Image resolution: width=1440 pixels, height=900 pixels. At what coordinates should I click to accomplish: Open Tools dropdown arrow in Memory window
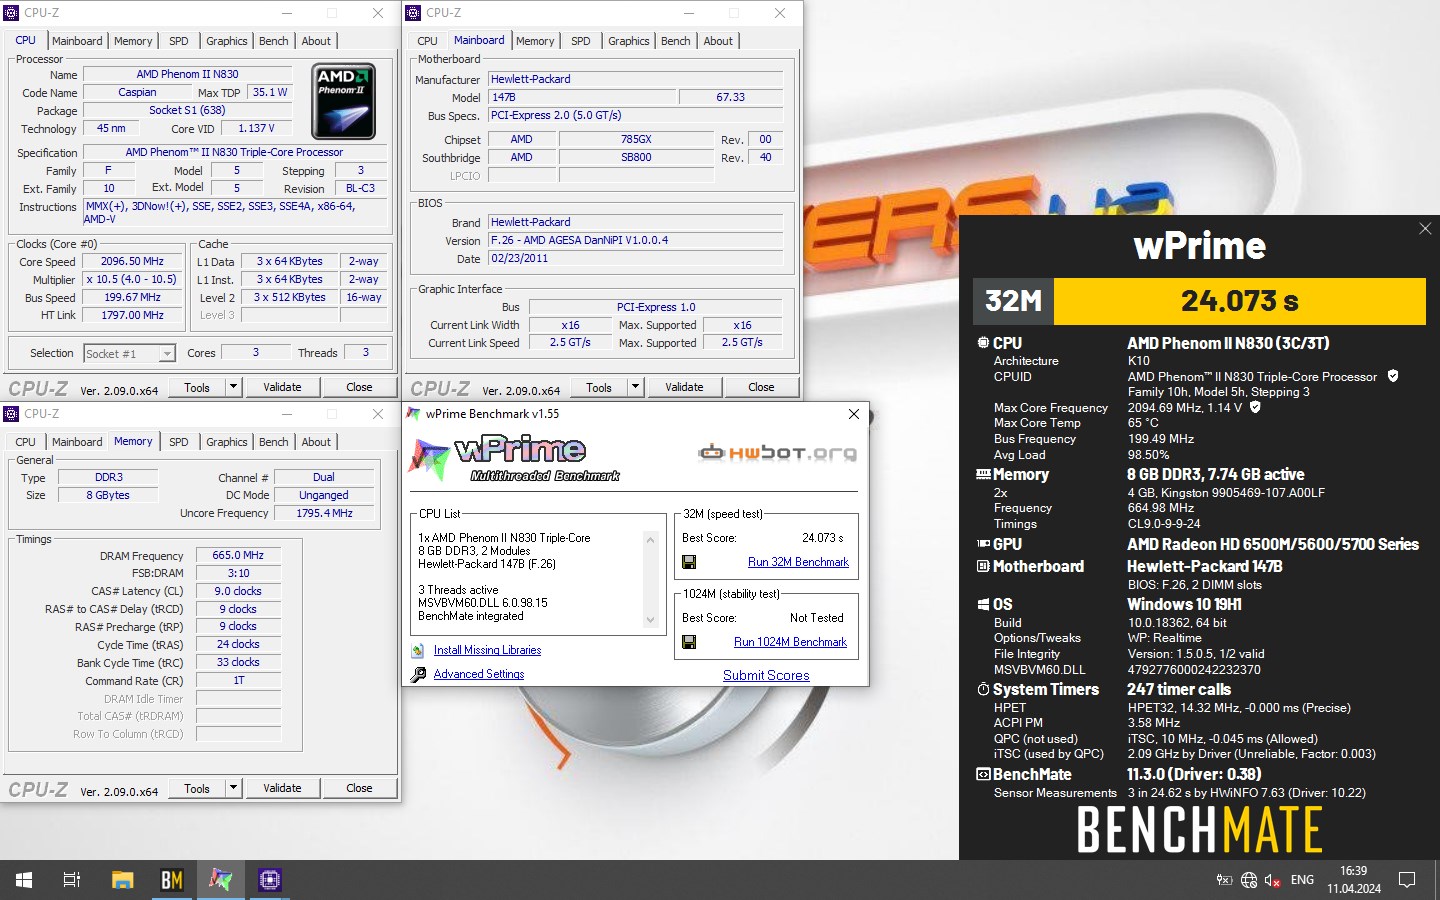click(233, 788)
